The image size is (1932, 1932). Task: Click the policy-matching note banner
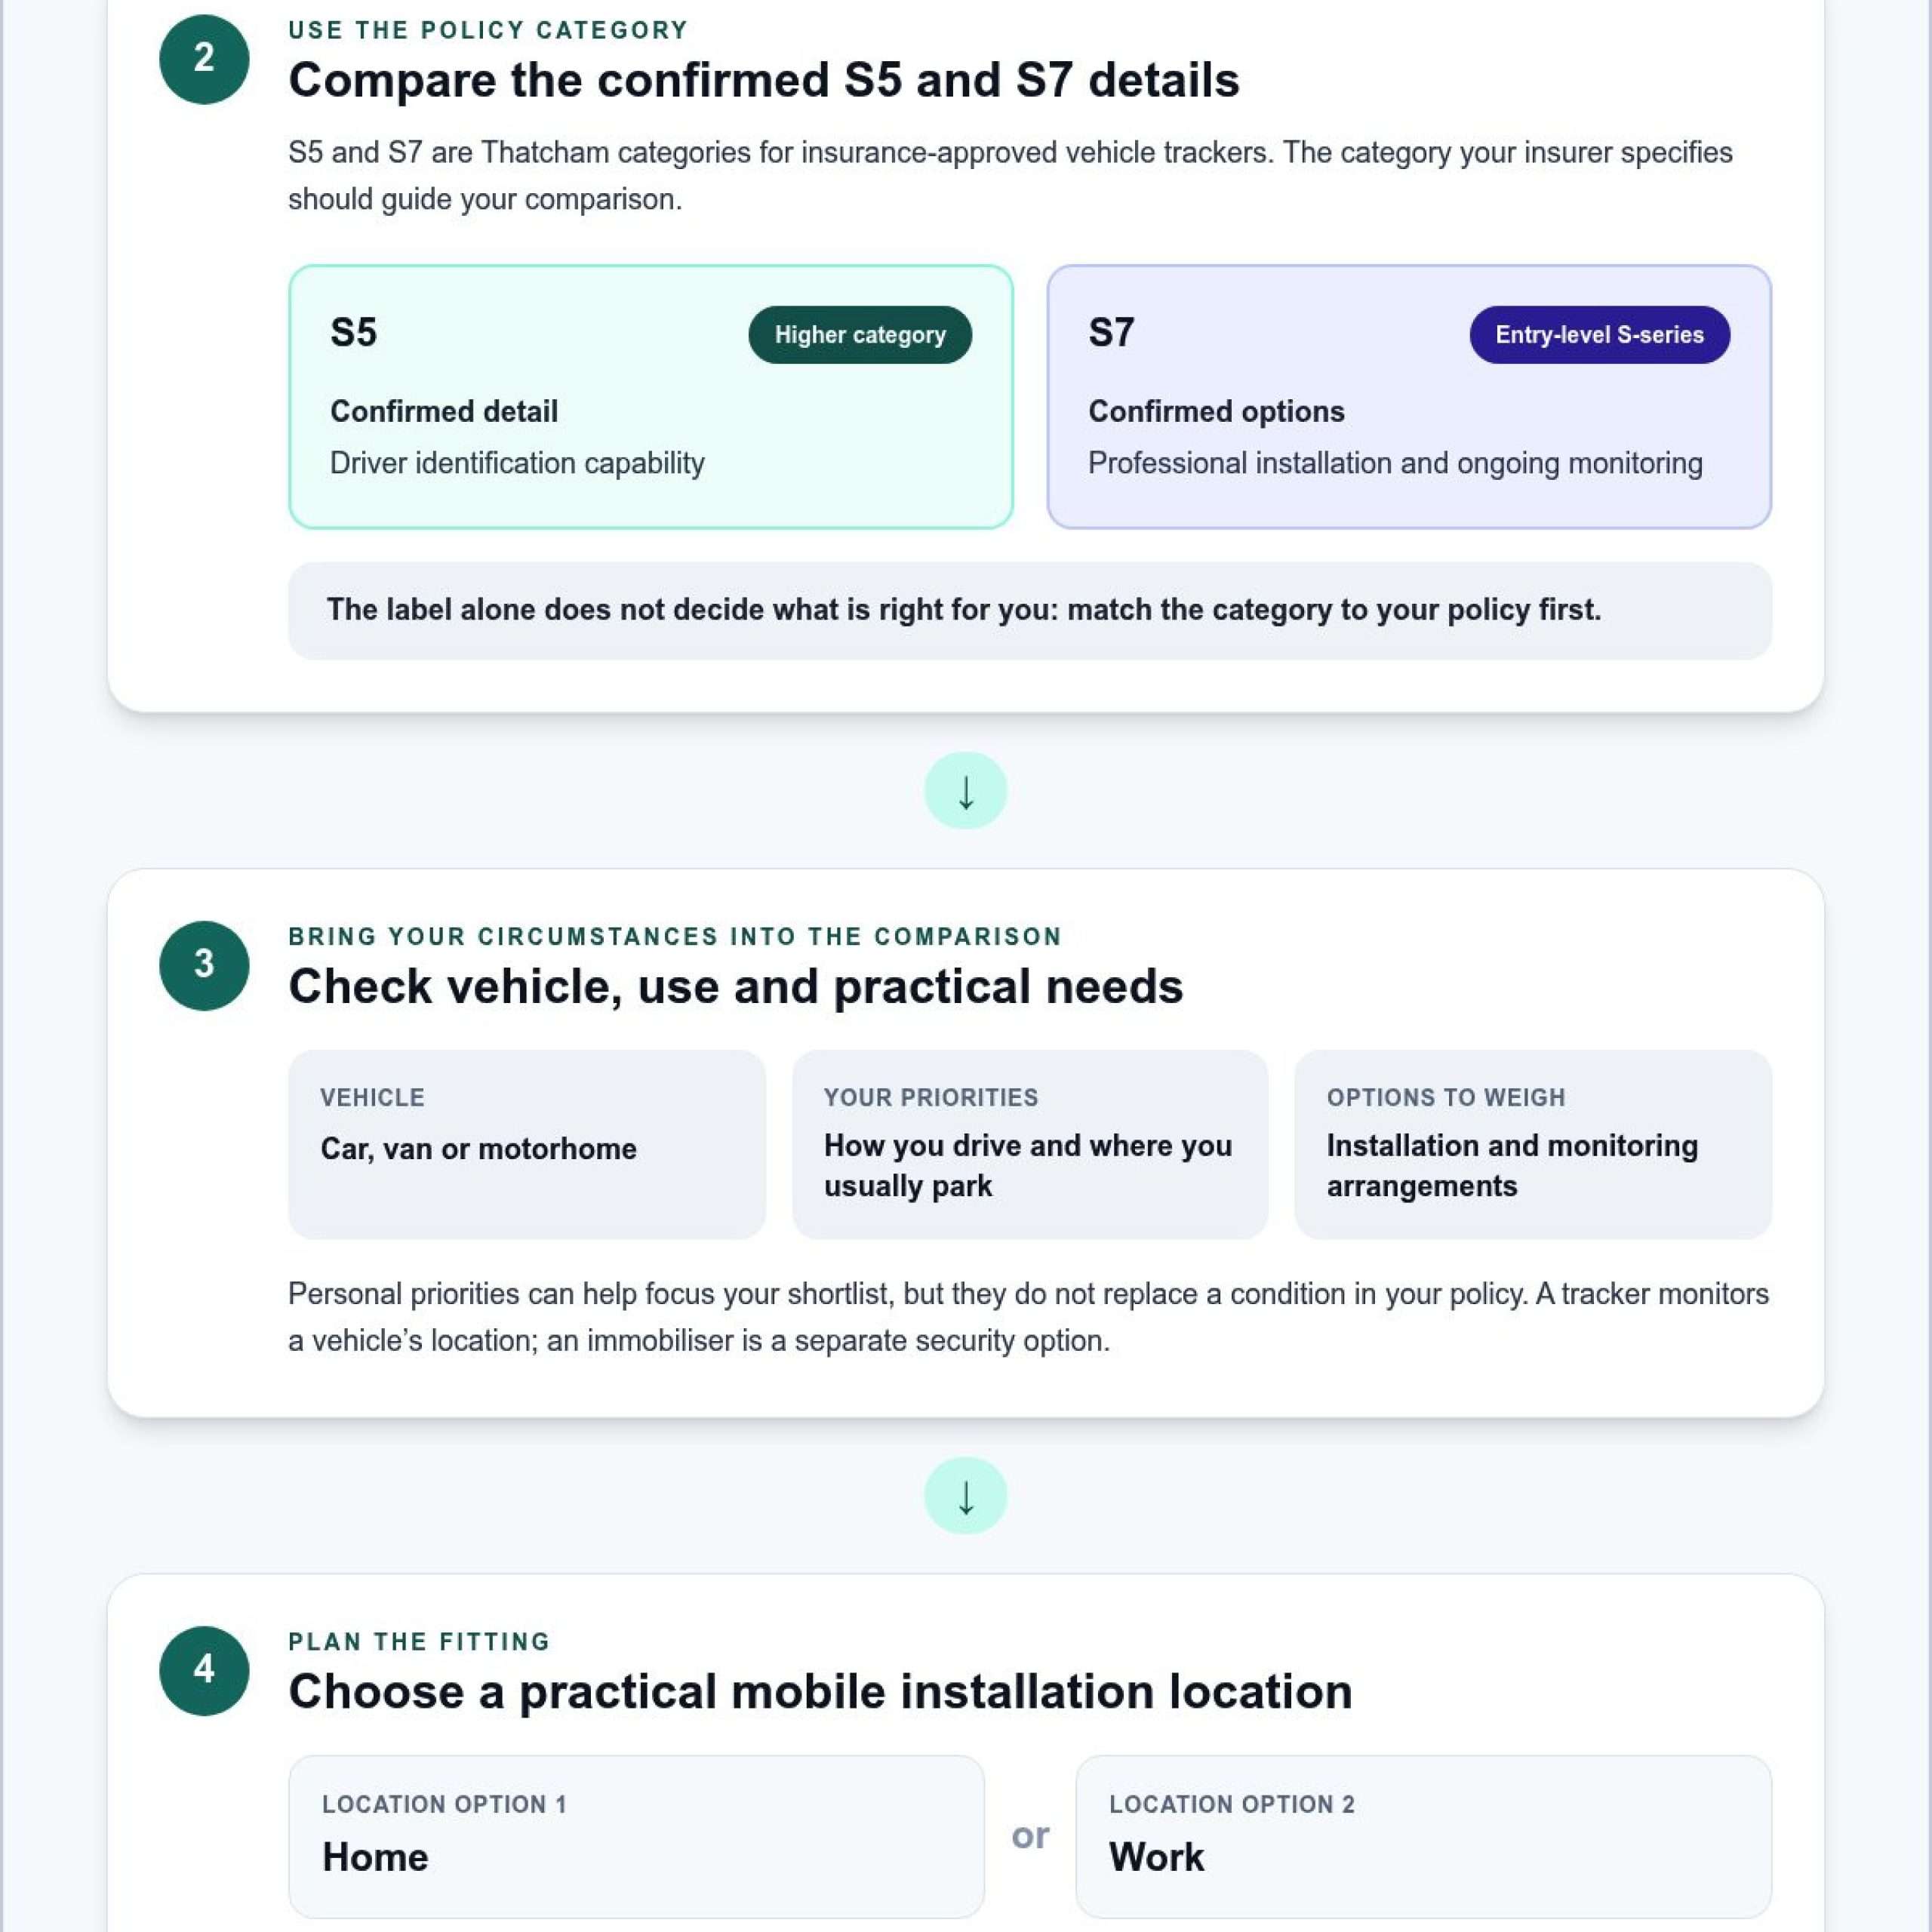(1030, 610)
